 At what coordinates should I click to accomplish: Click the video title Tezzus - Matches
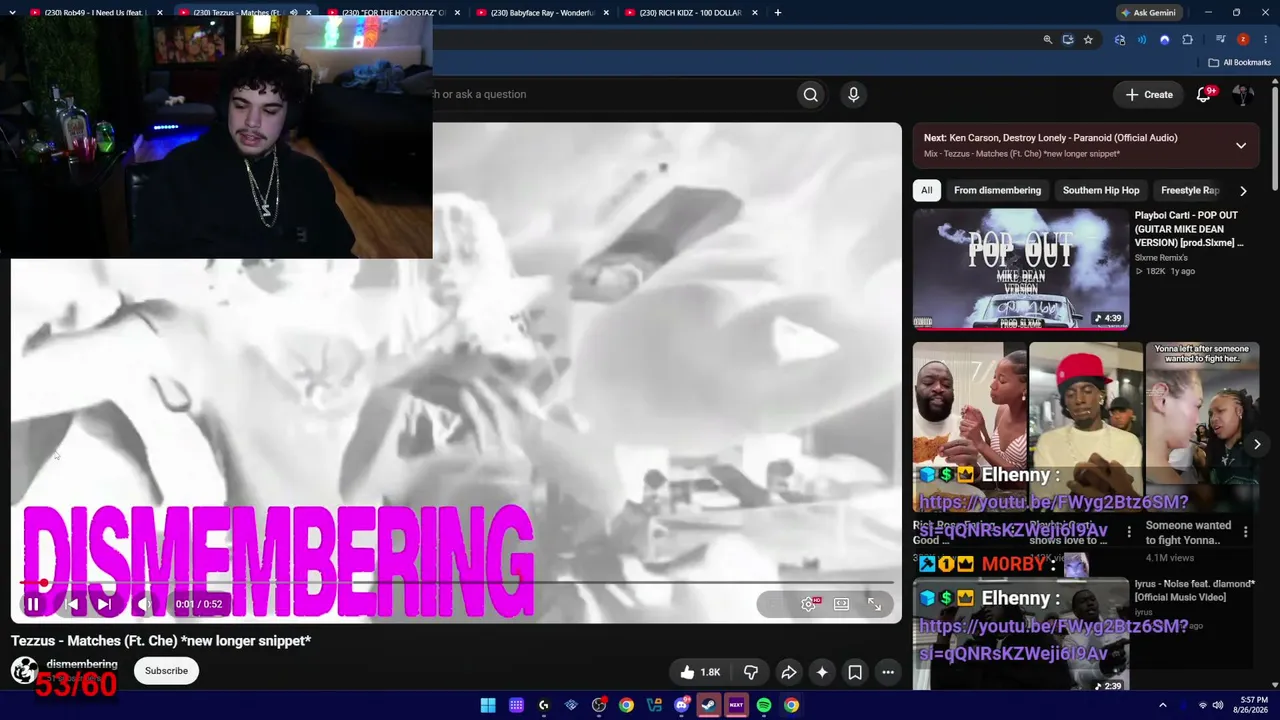[x=161, y=641]
